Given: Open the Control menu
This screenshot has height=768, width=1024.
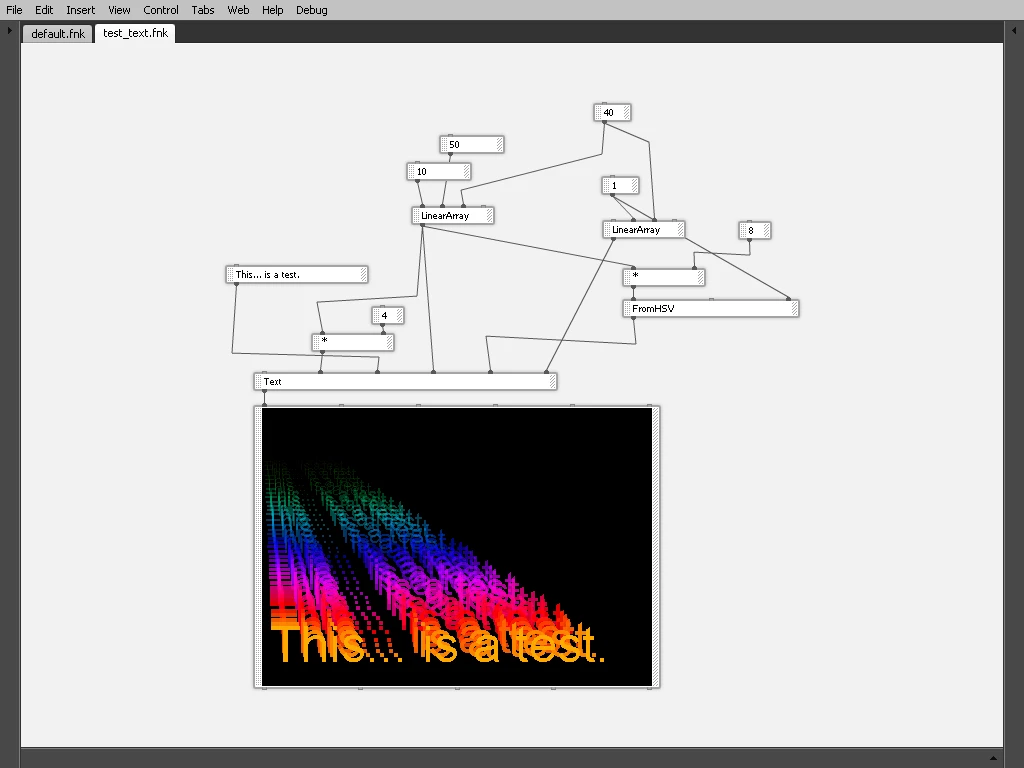Looking at the screenshot, I should coord(161,10).
